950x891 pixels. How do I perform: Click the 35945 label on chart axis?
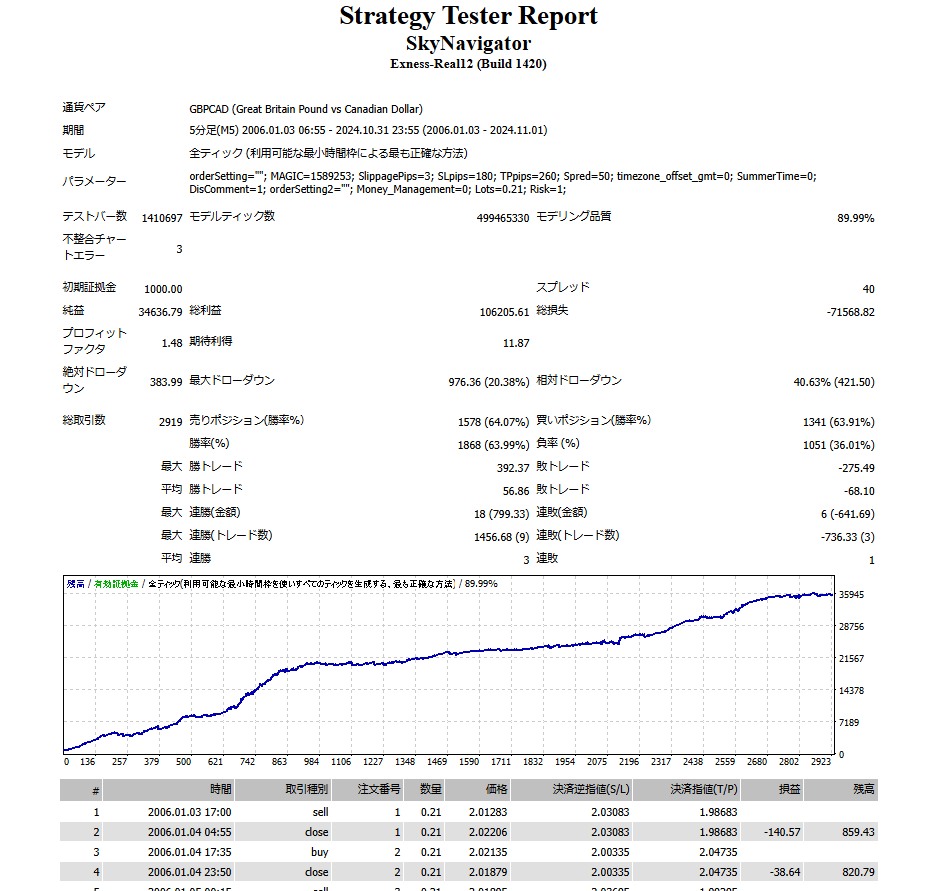(853, 595)
